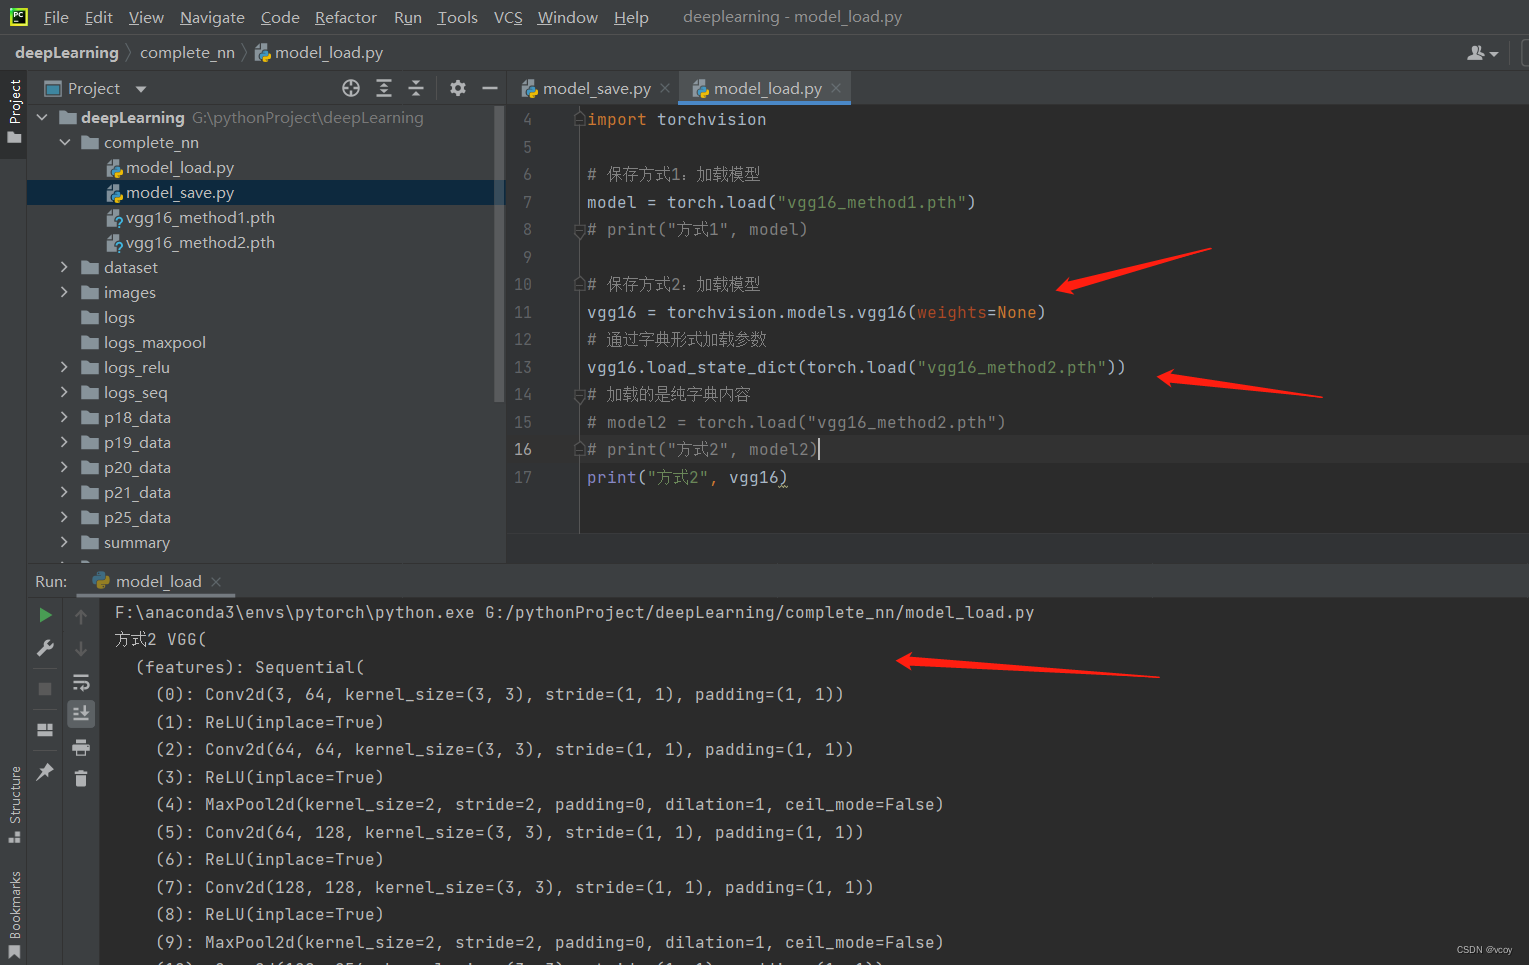Viewport: 1529px width, 965px height.
Task: Click deepLearning breadcrumb in navigation bar
Action: pyautogui.click(x=66, y=53)
